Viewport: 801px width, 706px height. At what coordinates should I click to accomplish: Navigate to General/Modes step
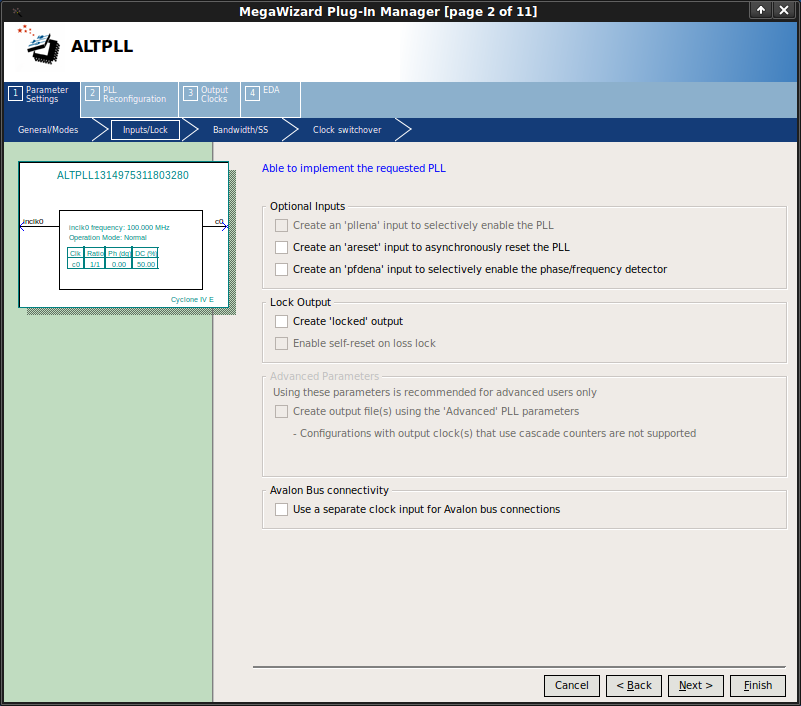48,130
